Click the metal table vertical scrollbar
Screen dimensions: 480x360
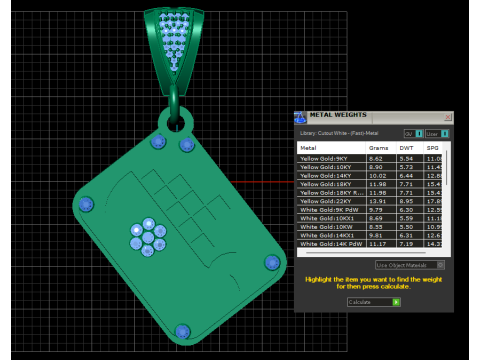click(447, 168)
